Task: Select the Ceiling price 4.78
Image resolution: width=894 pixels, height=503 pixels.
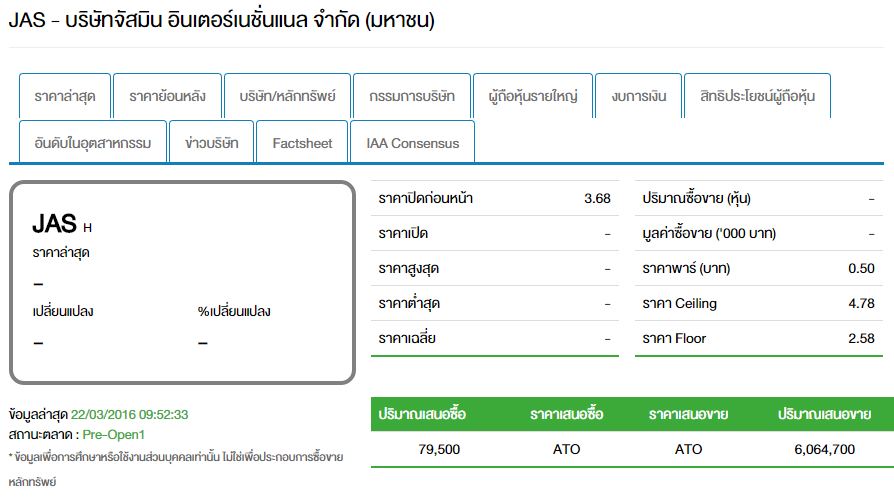Action: pyautogui.click(x=861, y=303)
